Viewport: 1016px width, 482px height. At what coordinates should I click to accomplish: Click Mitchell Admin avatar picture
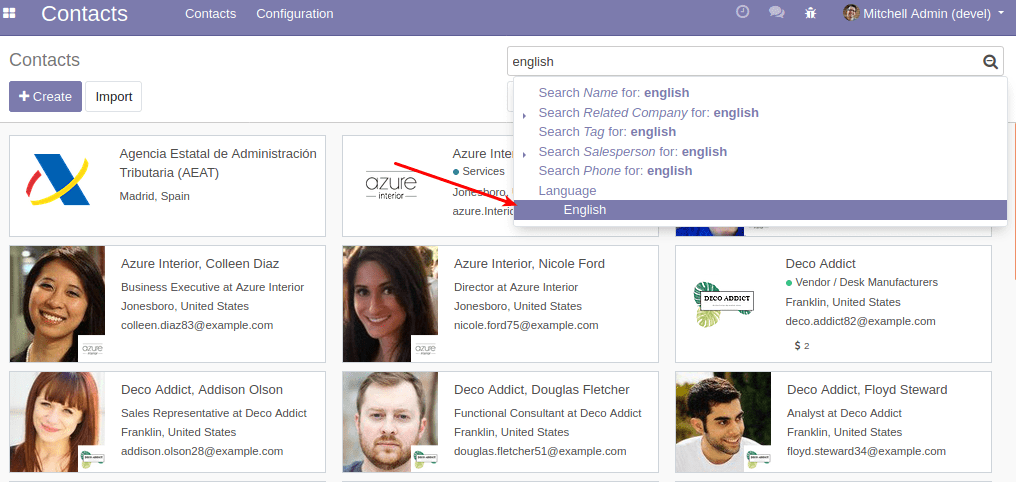click(x=851, y=13)
